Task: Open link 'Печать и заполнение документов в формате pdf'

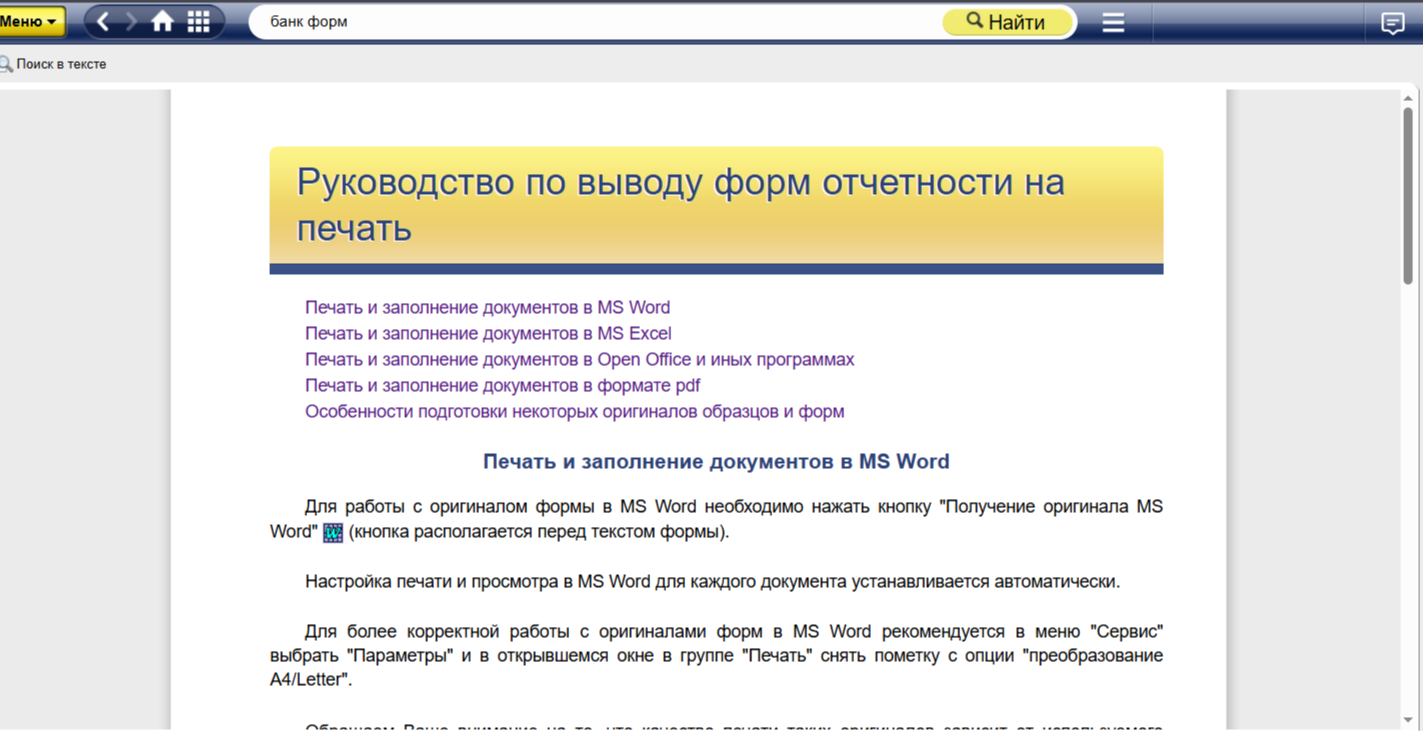Action: tap(502, 385)
